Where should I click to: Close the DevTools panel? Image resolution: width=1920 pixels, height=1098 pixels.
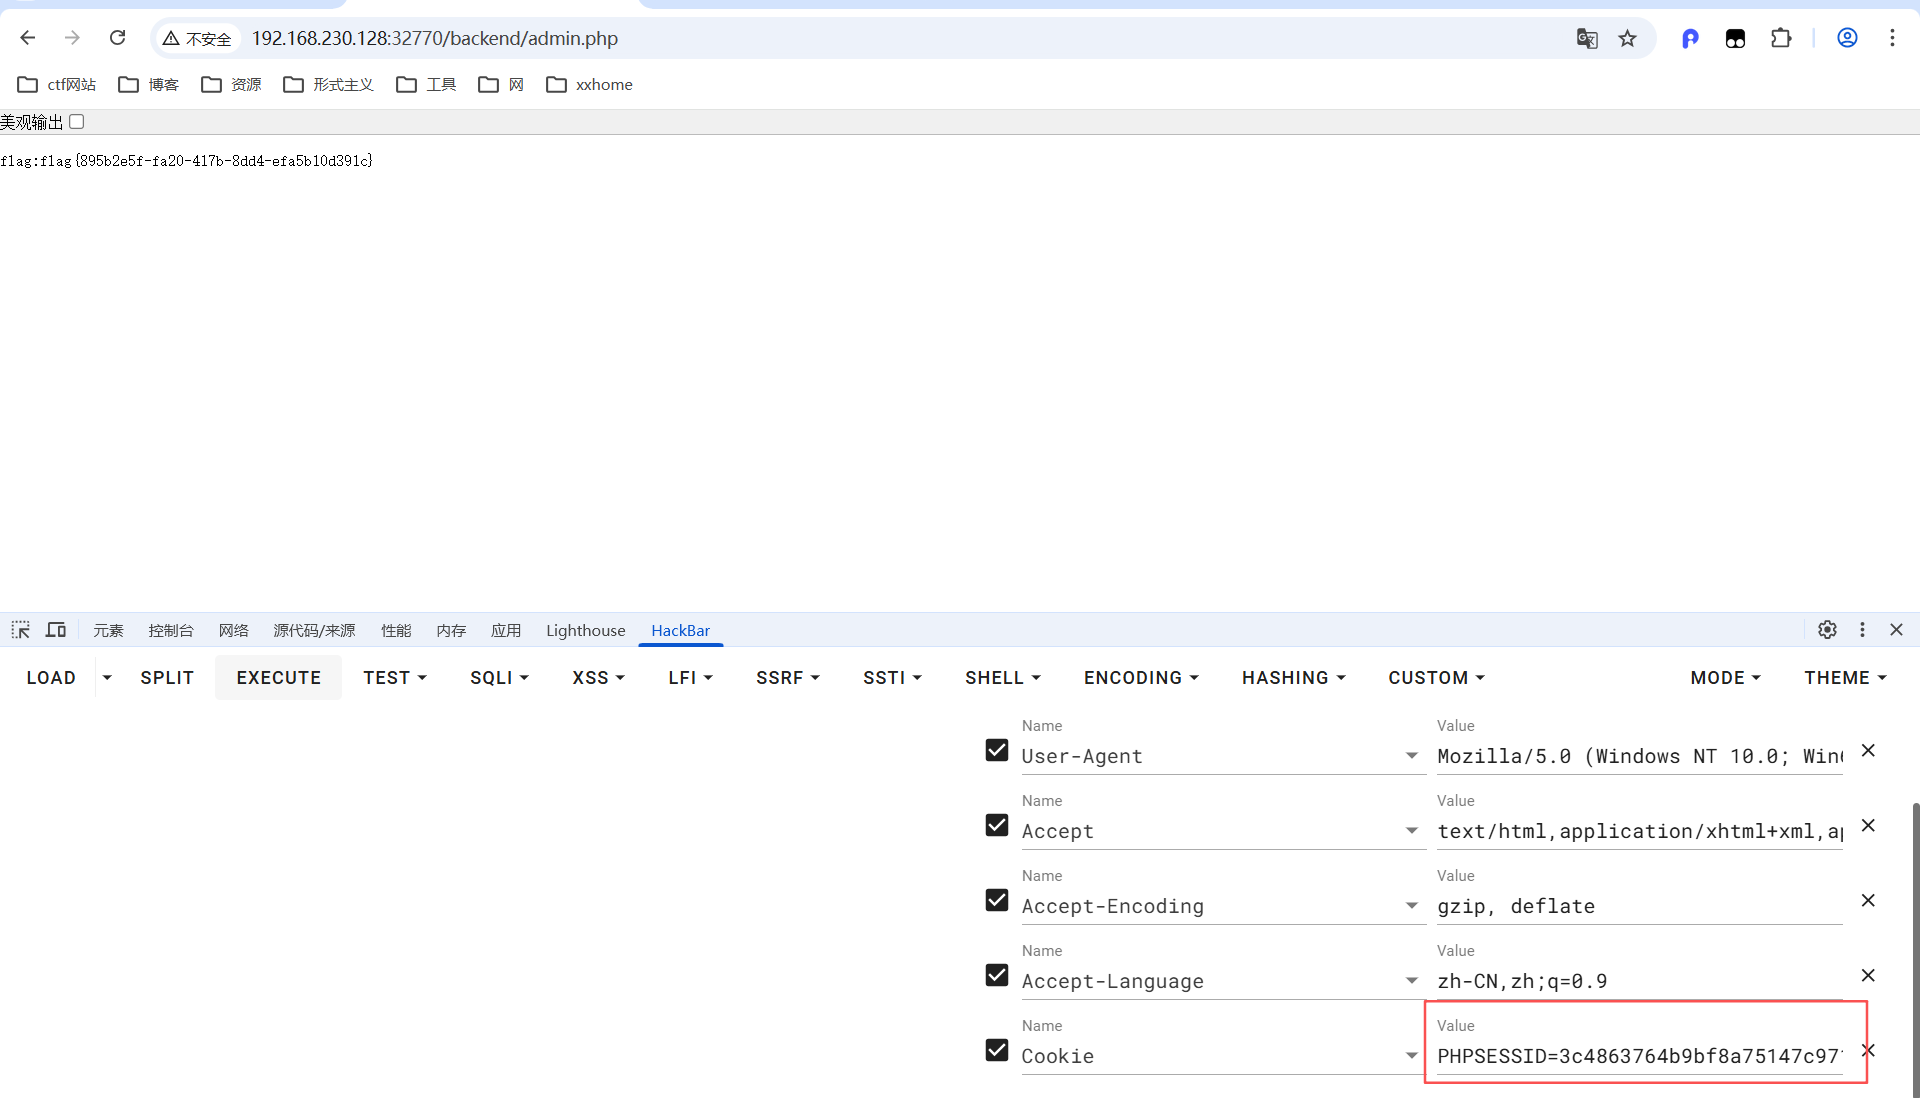[x=1896, y=630]
